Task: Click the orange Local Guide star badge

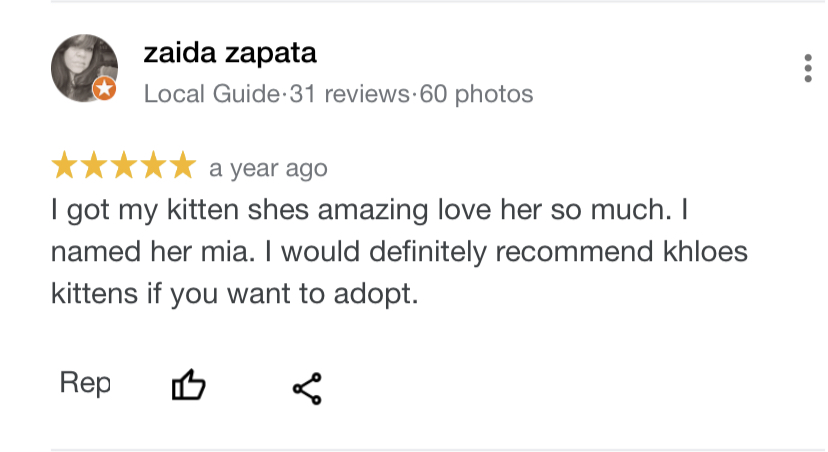Action: click(104, 90)
